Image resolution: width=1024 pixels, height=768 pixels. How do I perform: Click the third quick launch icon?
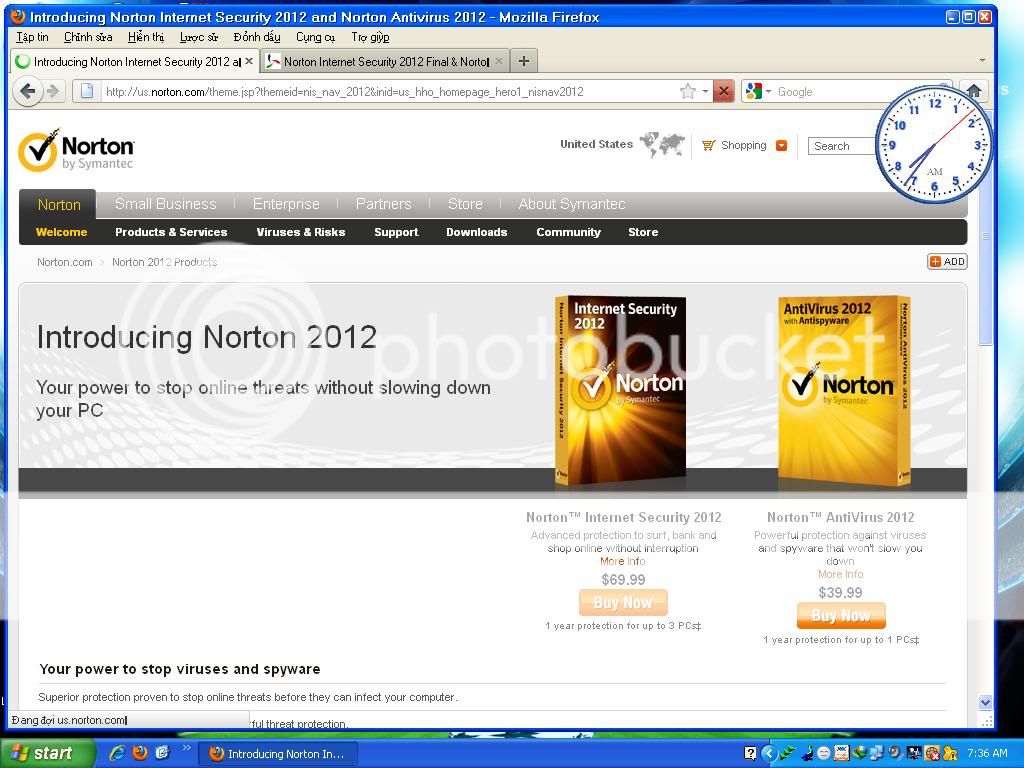coord(162,753)
